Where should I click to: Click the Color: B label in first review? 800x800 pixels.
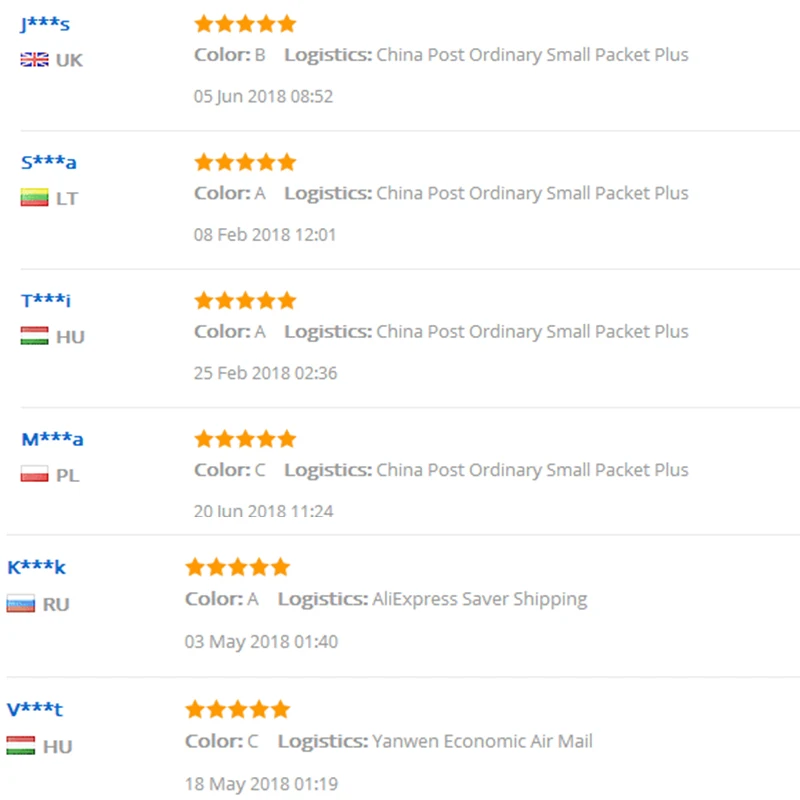click(229, 55)
